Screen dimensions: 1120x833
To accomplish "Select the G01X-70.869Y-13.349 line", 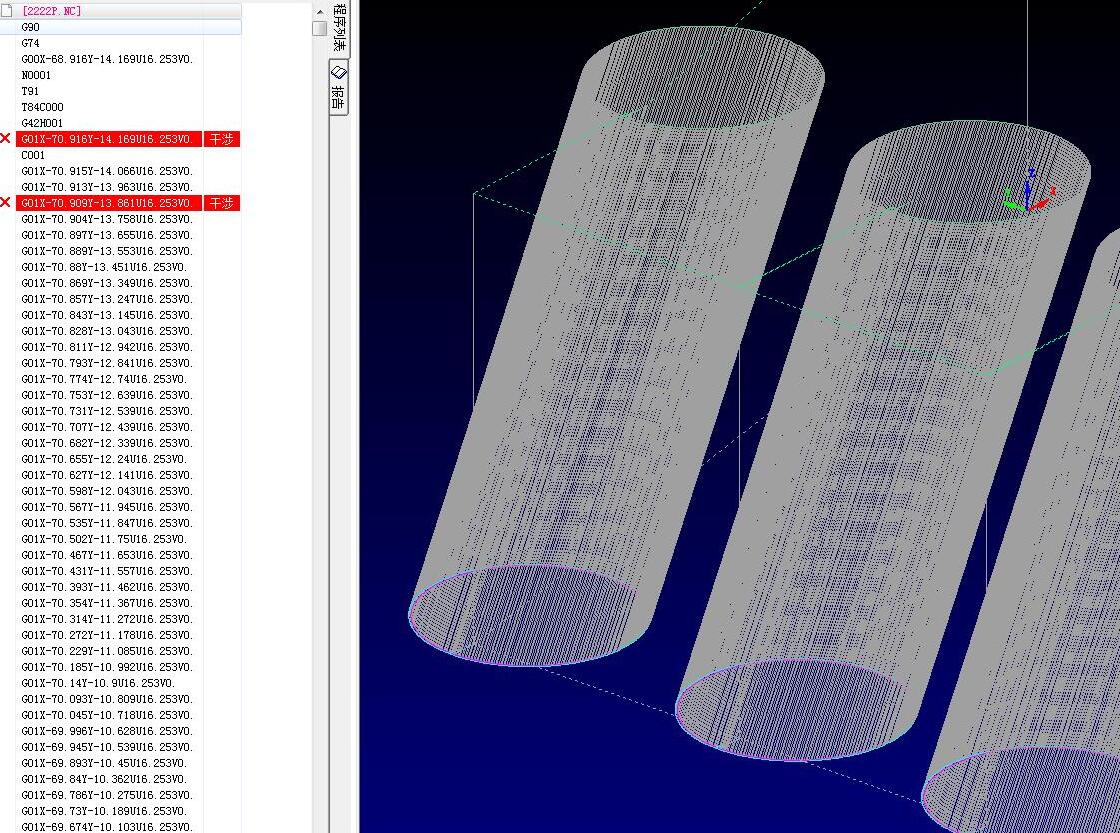I will (x=107, y=283).
